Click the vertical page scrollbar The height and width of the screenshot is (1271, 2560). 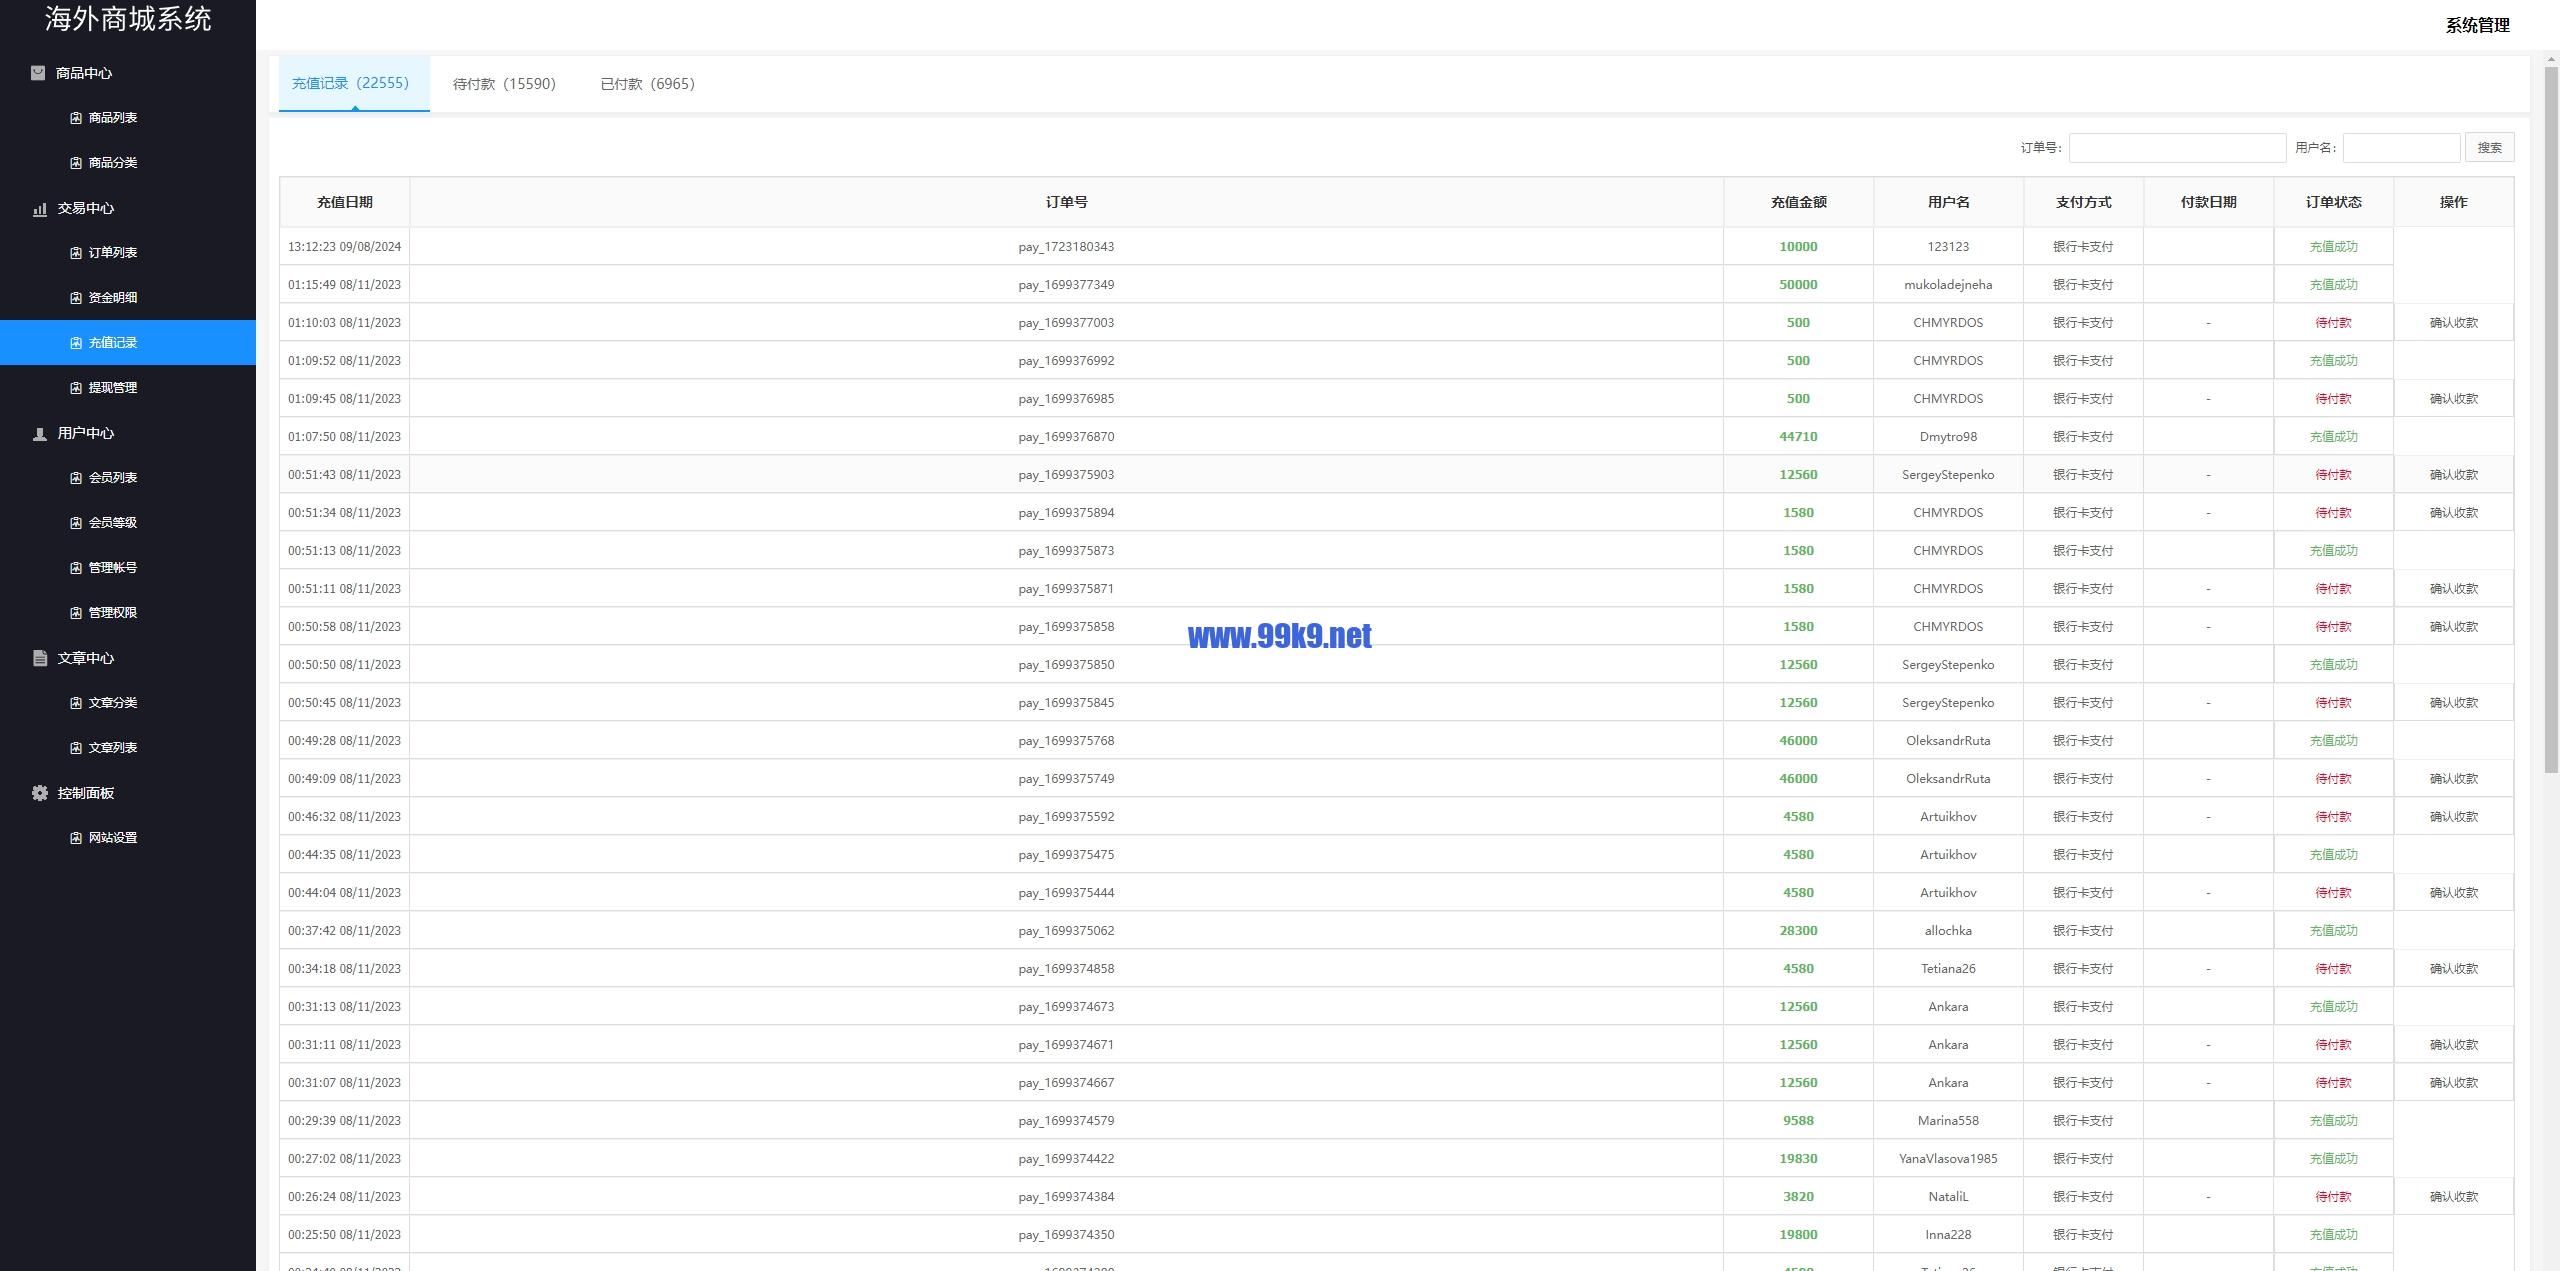tap(2551, 420)
